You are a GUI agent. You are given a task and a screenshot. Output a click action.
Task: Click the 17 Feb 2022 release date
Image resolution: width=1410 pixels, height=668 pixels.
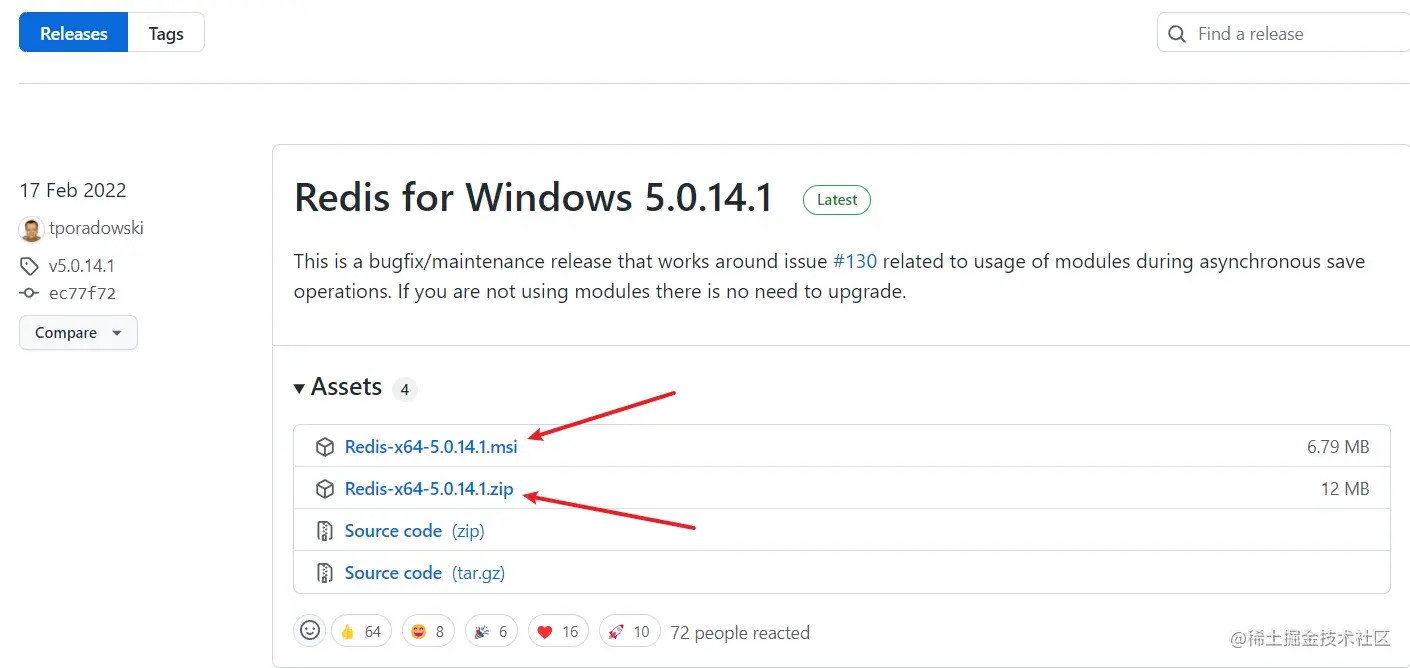coord(73,190)
